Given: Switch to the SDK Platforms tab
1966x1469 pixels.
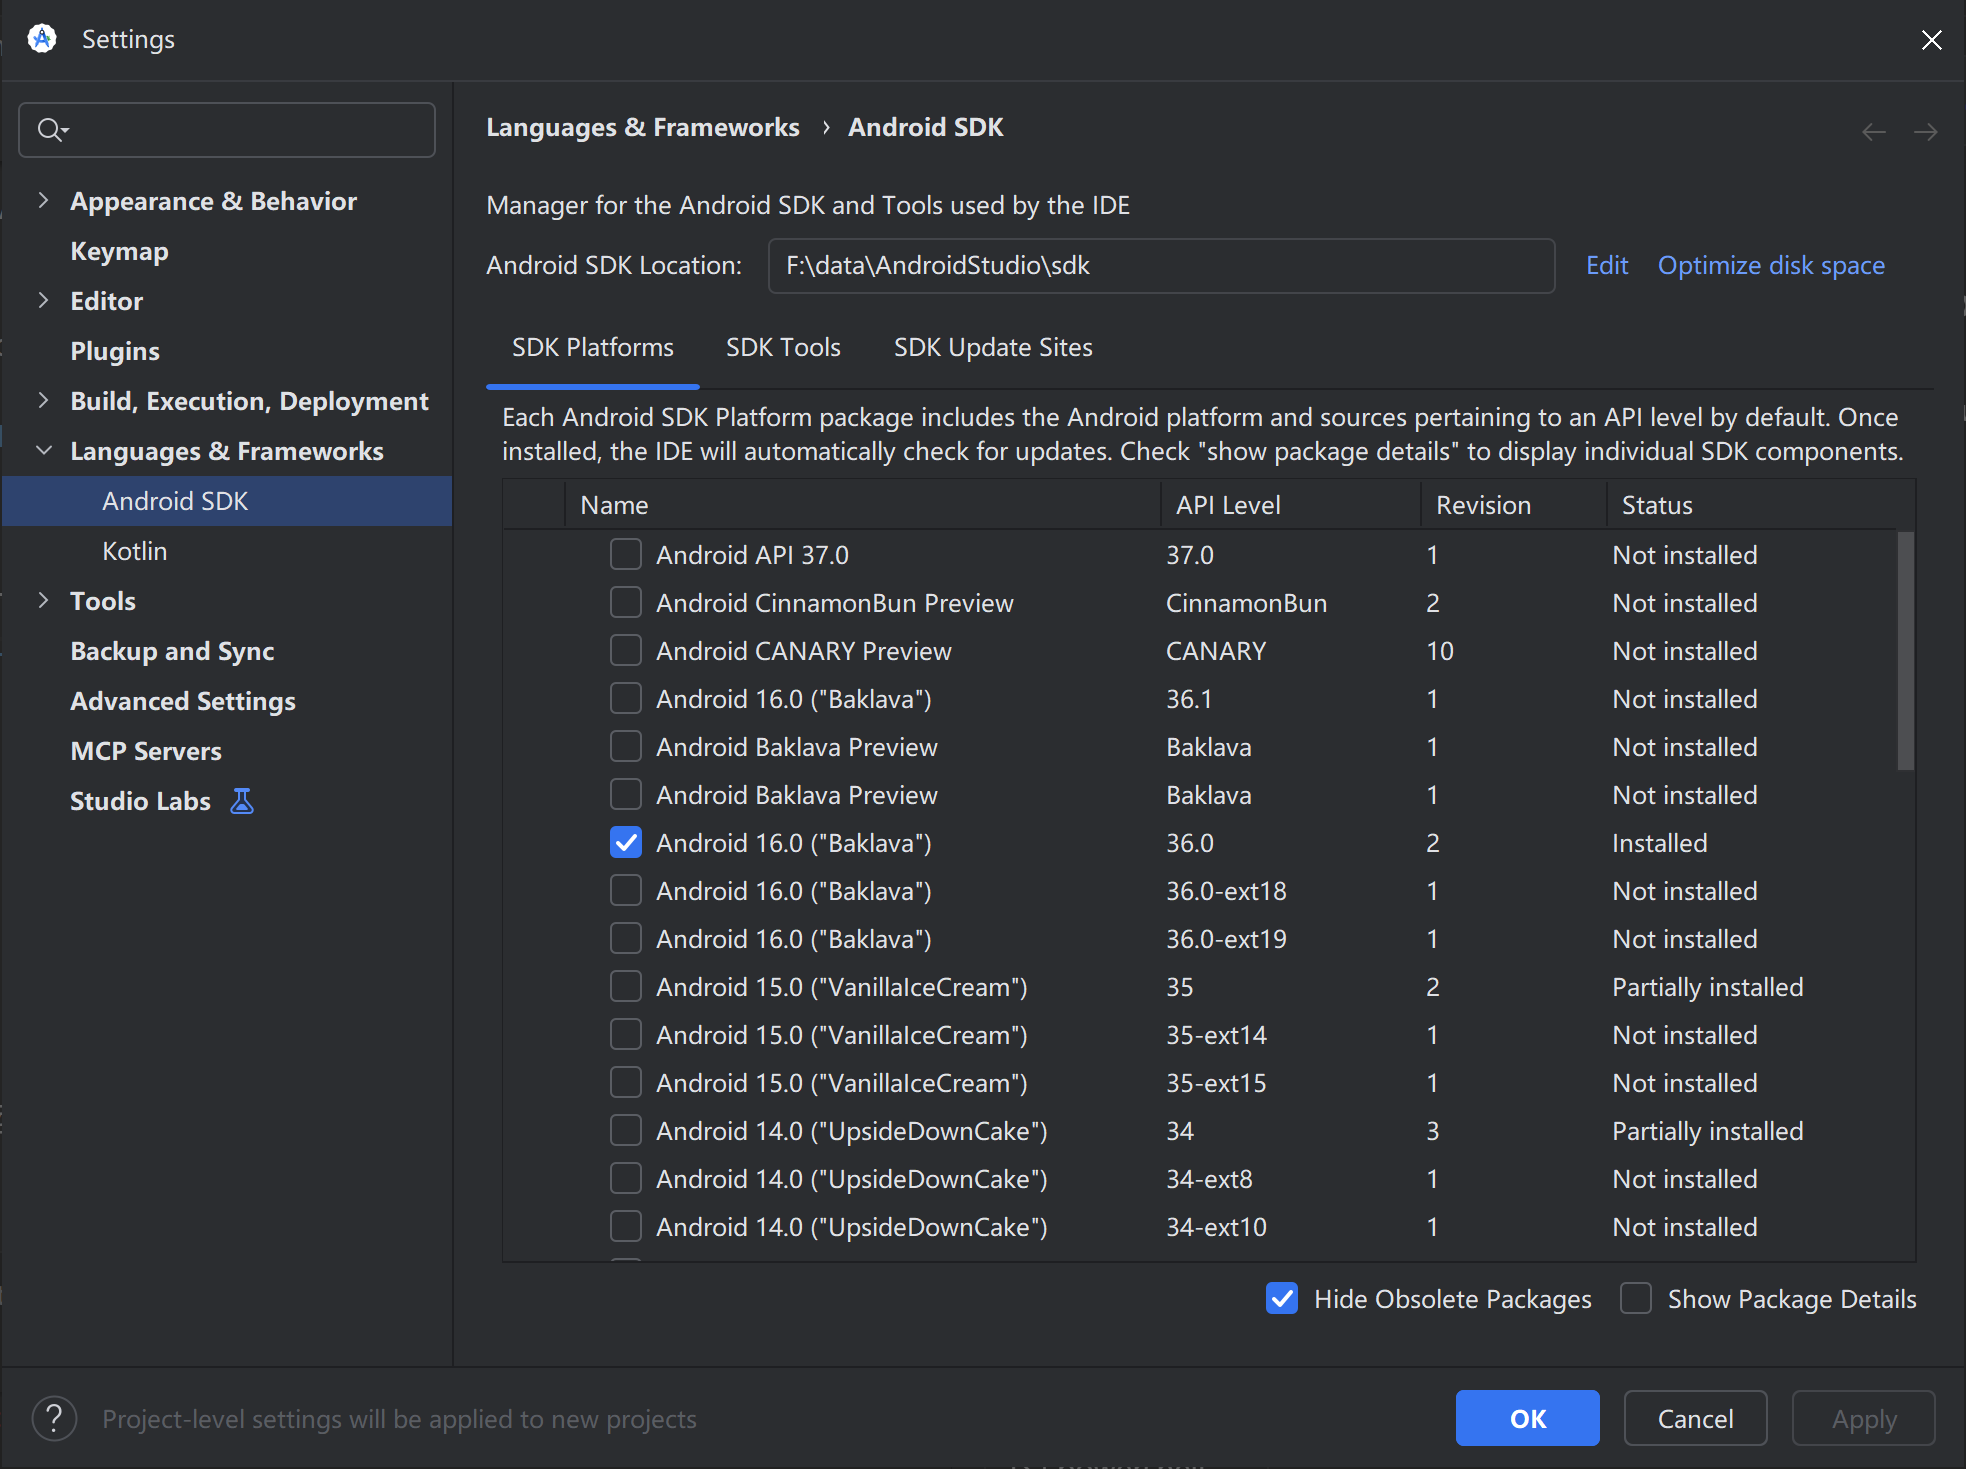Looking at the screenshot, I should click(x=593, y=347).
